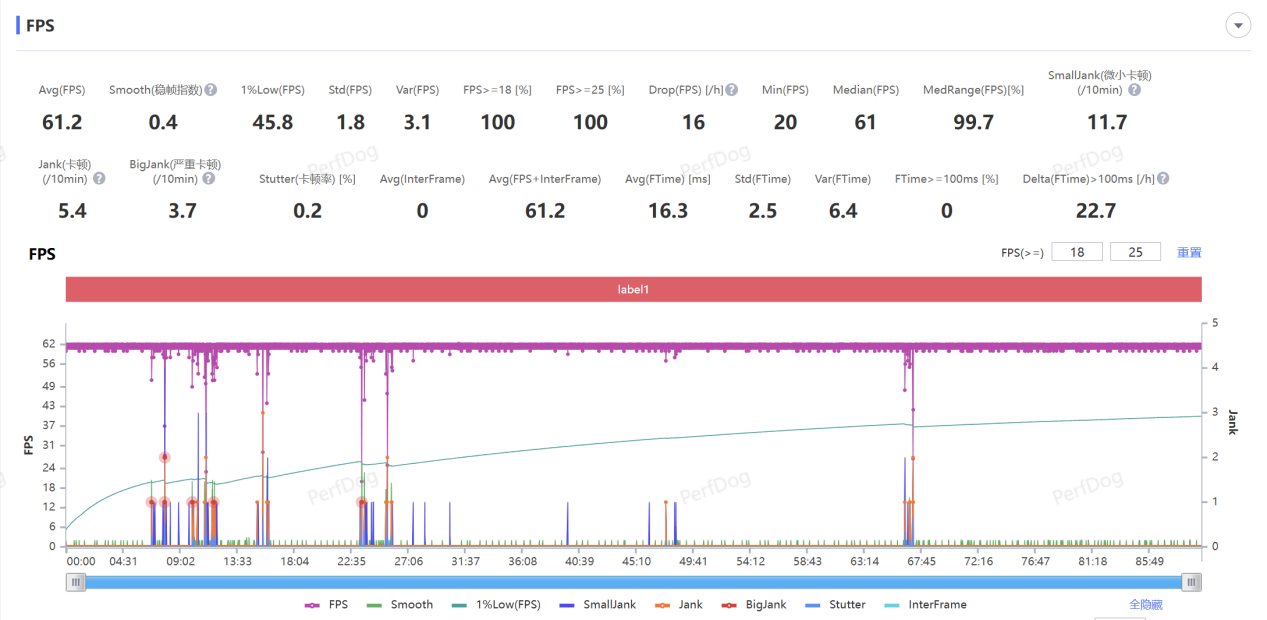Collapse the FPS panel with arrow button
This screenshot has height=620, width=1267.
pyautogui.click(x=1238, y=26)
